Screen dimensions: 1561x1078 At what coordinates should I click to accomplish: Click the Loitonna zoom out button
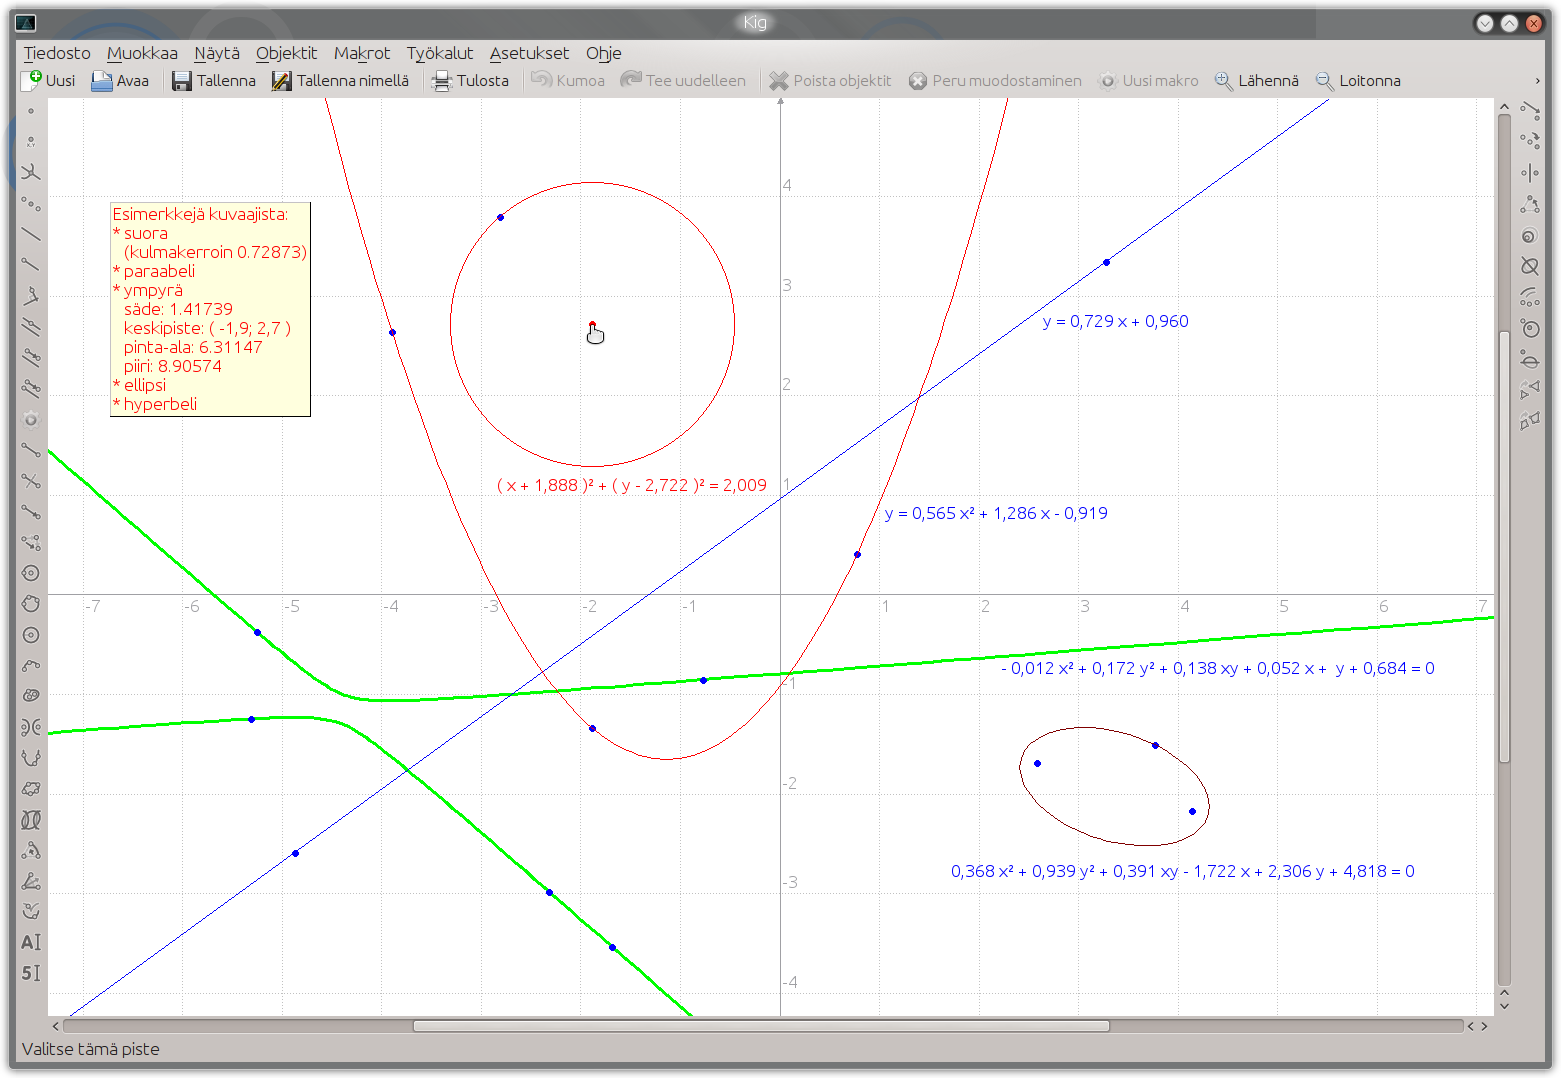tap(1358, 80)
